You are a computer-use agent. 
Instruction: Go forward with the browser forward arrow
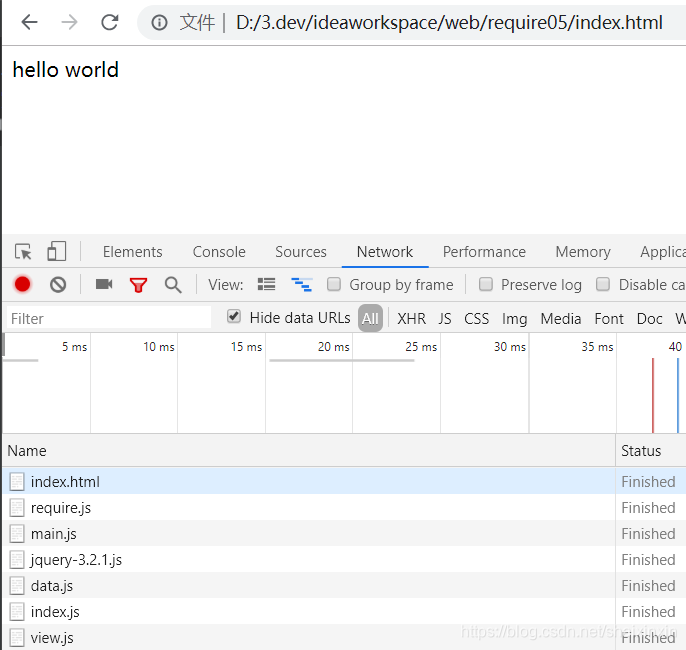tap(69, 22)
